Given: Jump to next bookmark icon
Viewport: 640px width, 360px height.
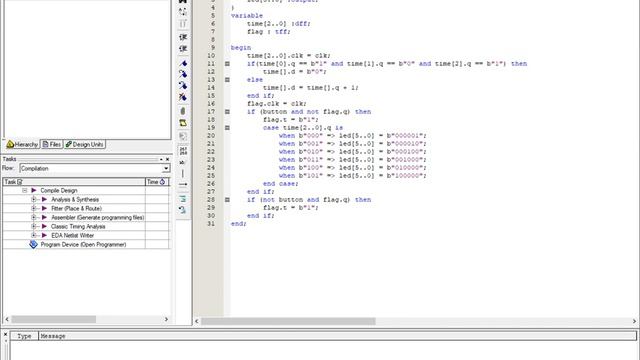Looking at the screenshot, I should tap(183, 74).
